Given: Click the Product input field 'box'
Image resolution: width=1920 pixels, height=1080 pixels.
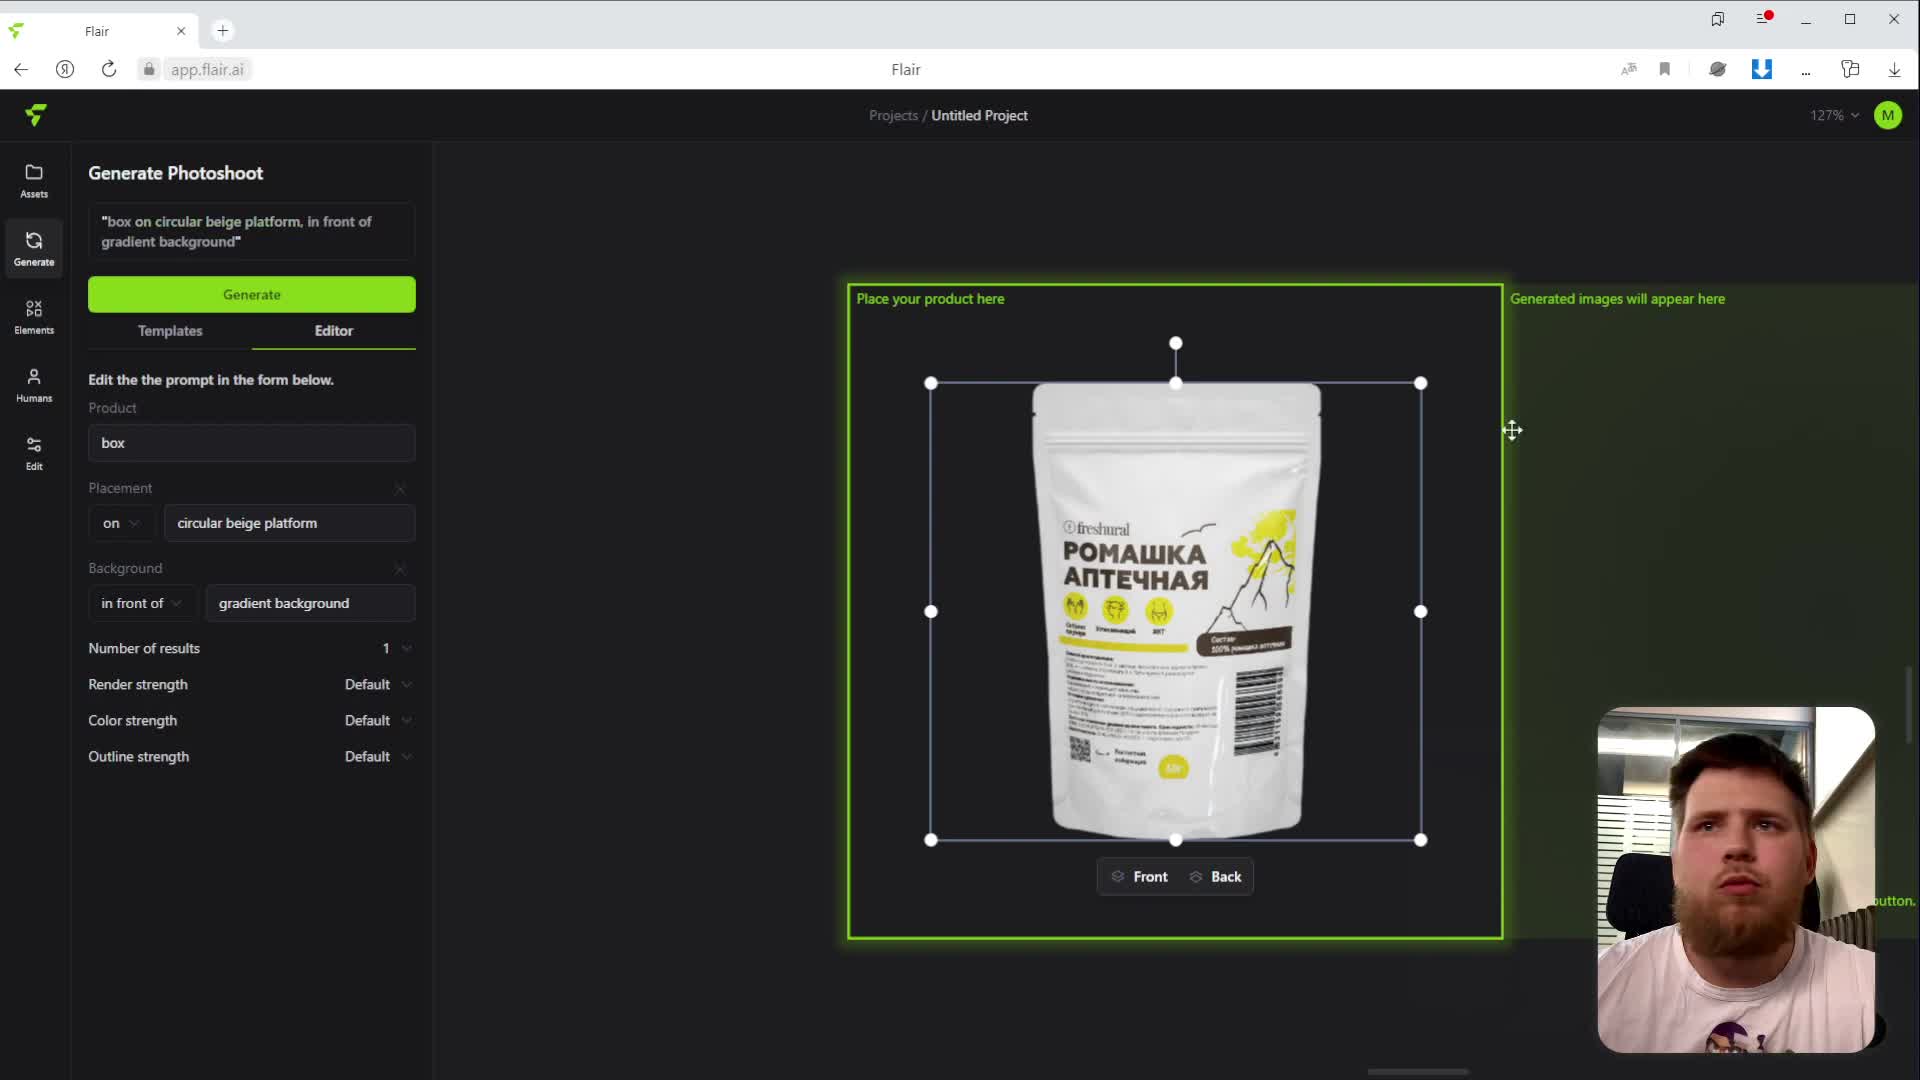Looking at the screenshot, I should click(x=252, y=443).
